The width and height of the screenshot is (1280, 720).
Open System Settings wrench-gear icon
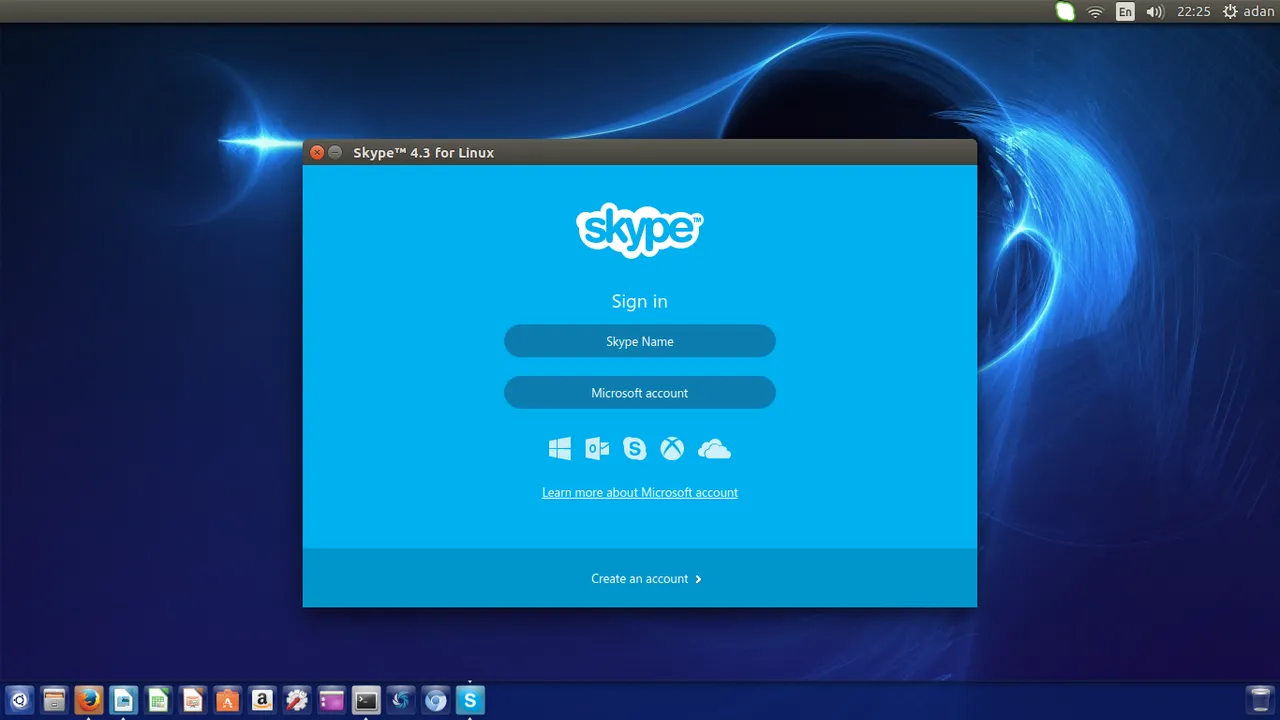(296, 700)
